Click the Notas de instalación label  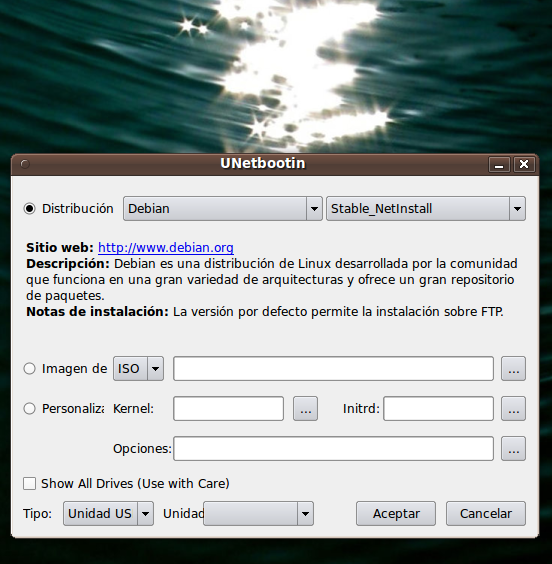[x=97, y=311]
